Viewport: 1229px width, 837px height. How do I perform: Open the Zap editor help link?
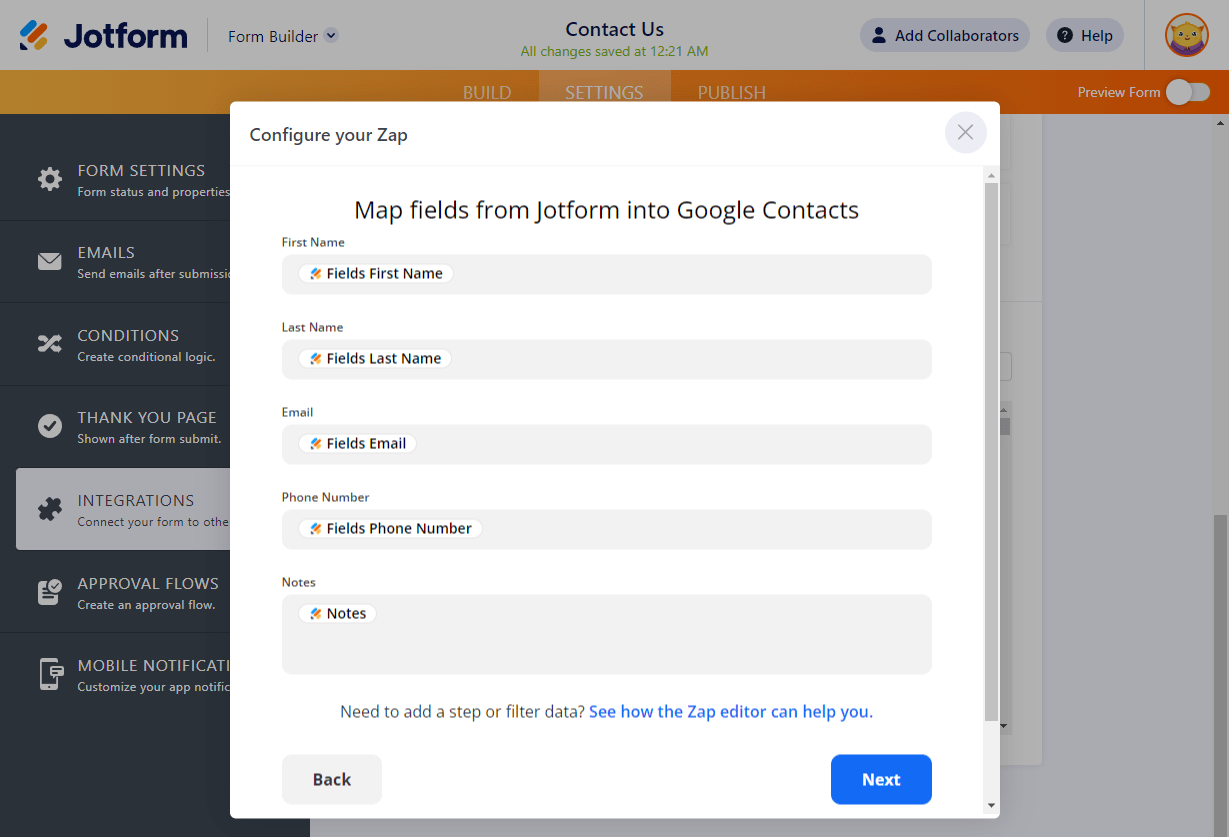(730, 712)
